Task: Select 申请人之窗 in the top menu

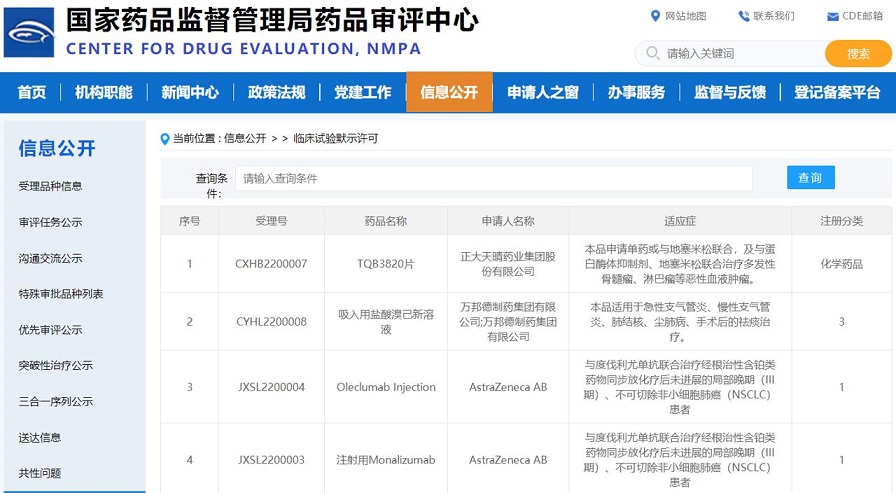Action: pos(542,92)
